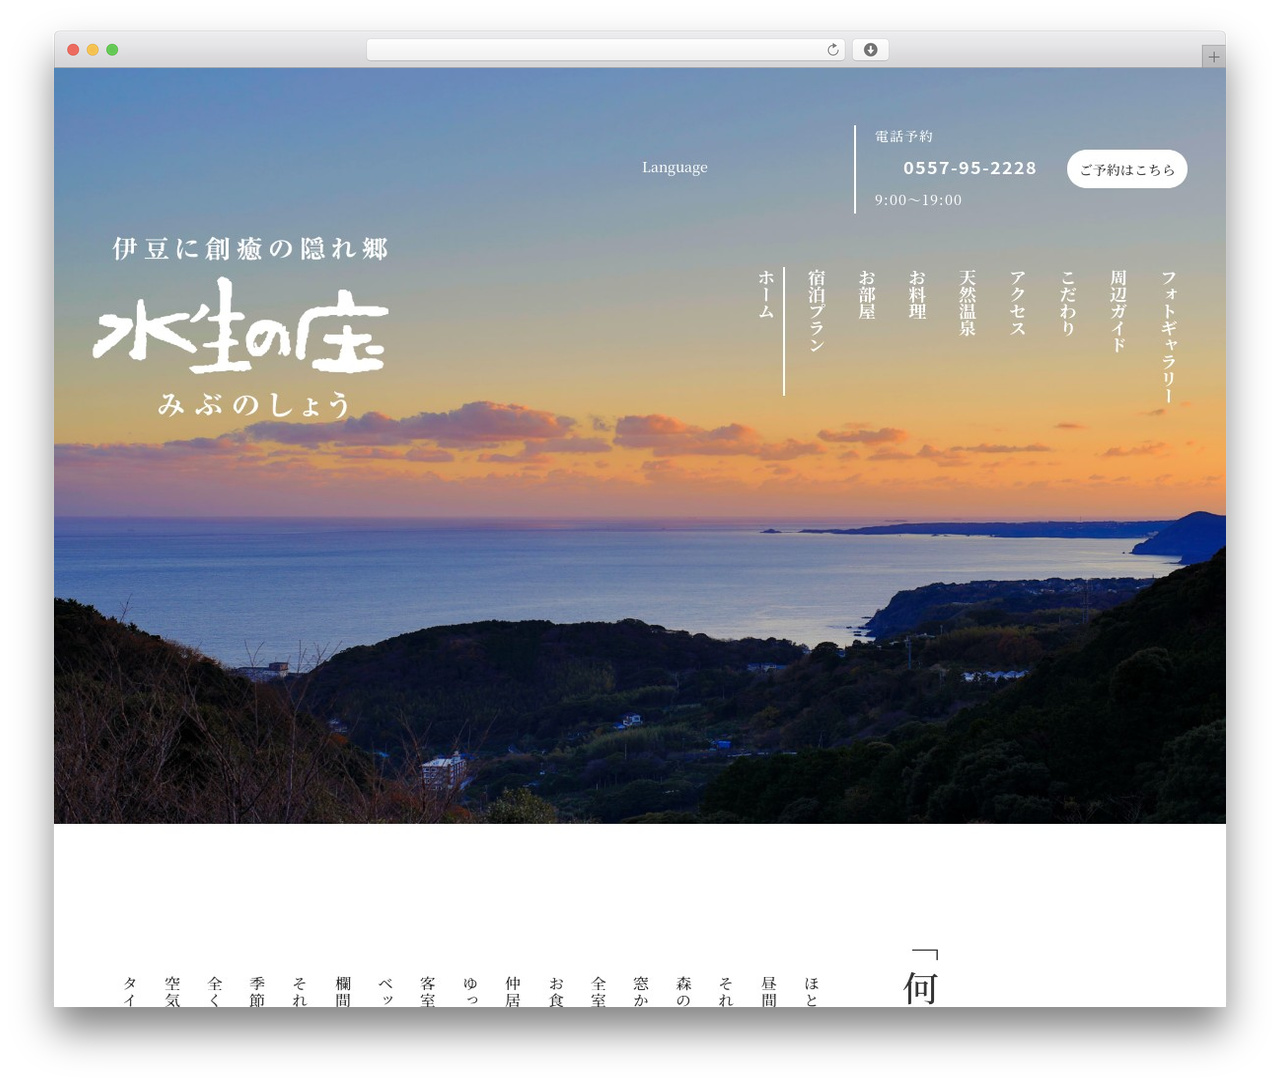Open the Language selector
This screenshot has width=1280, height=1084.
(x=675, y=167)
